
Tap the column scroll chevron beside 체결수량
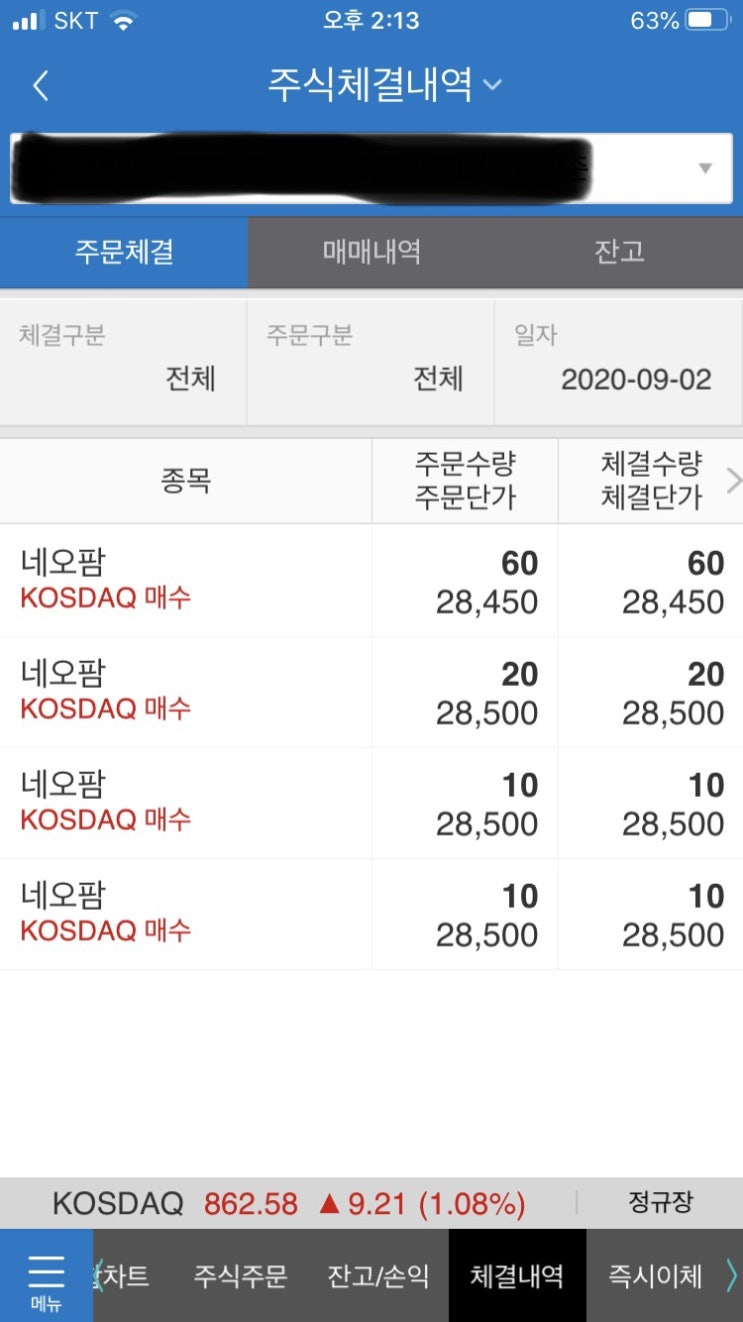coord(733,482)
